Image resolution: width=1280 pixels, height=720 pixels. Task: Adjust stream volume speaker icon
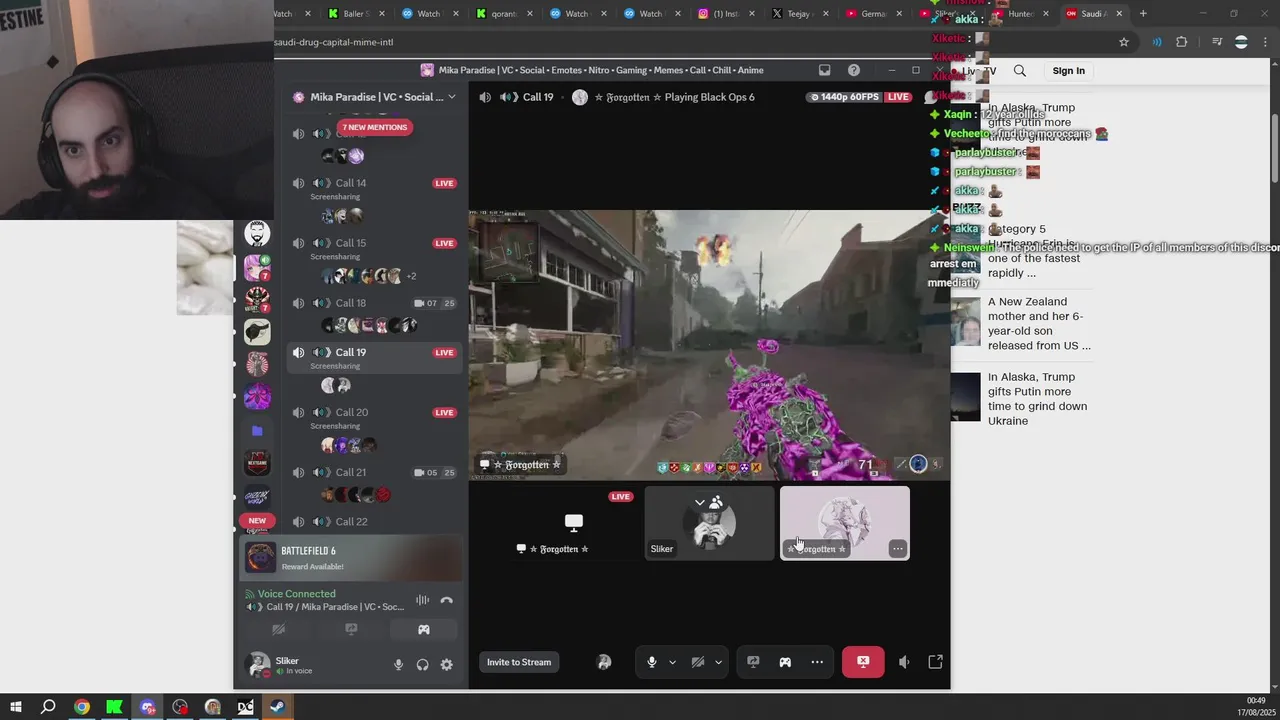click(904, 662)
